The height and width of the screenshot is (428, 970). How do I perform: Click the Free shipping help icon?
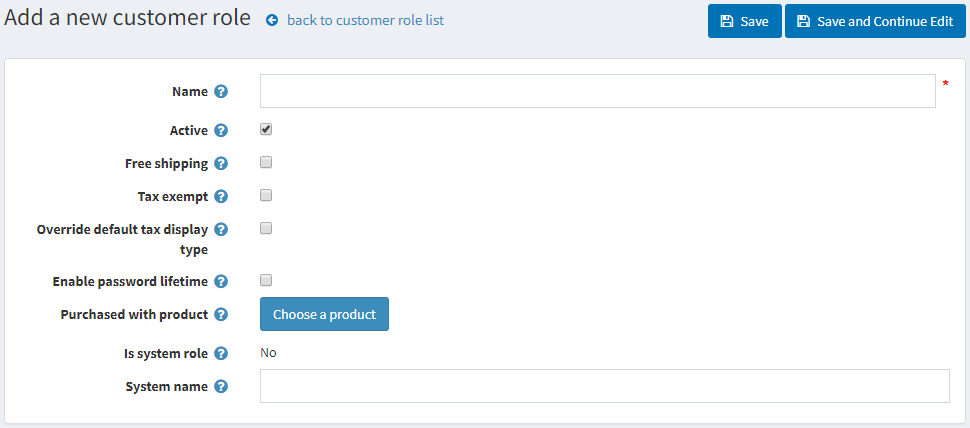pyautogui.click(x=221, y=163)
